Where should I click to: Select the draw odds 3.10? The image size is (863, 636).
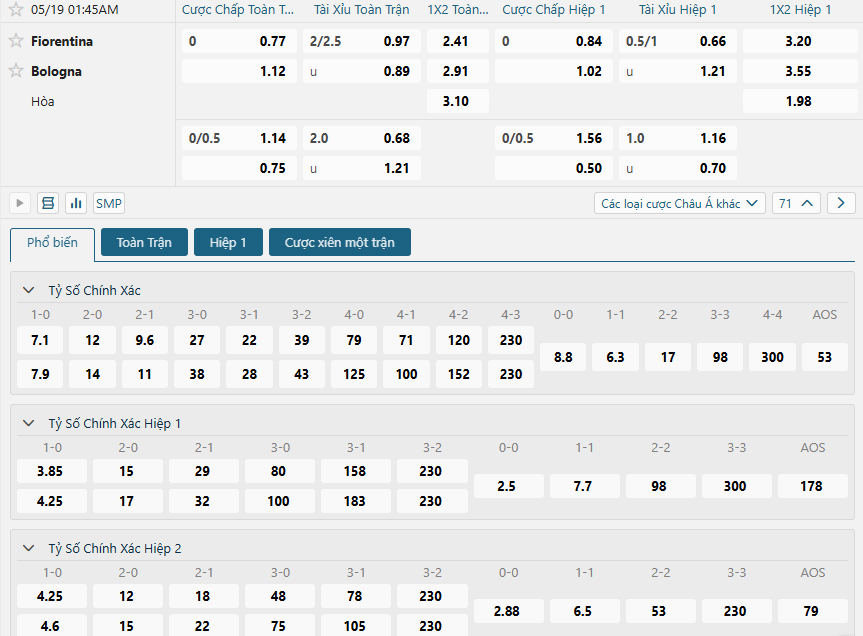point(457,101)
